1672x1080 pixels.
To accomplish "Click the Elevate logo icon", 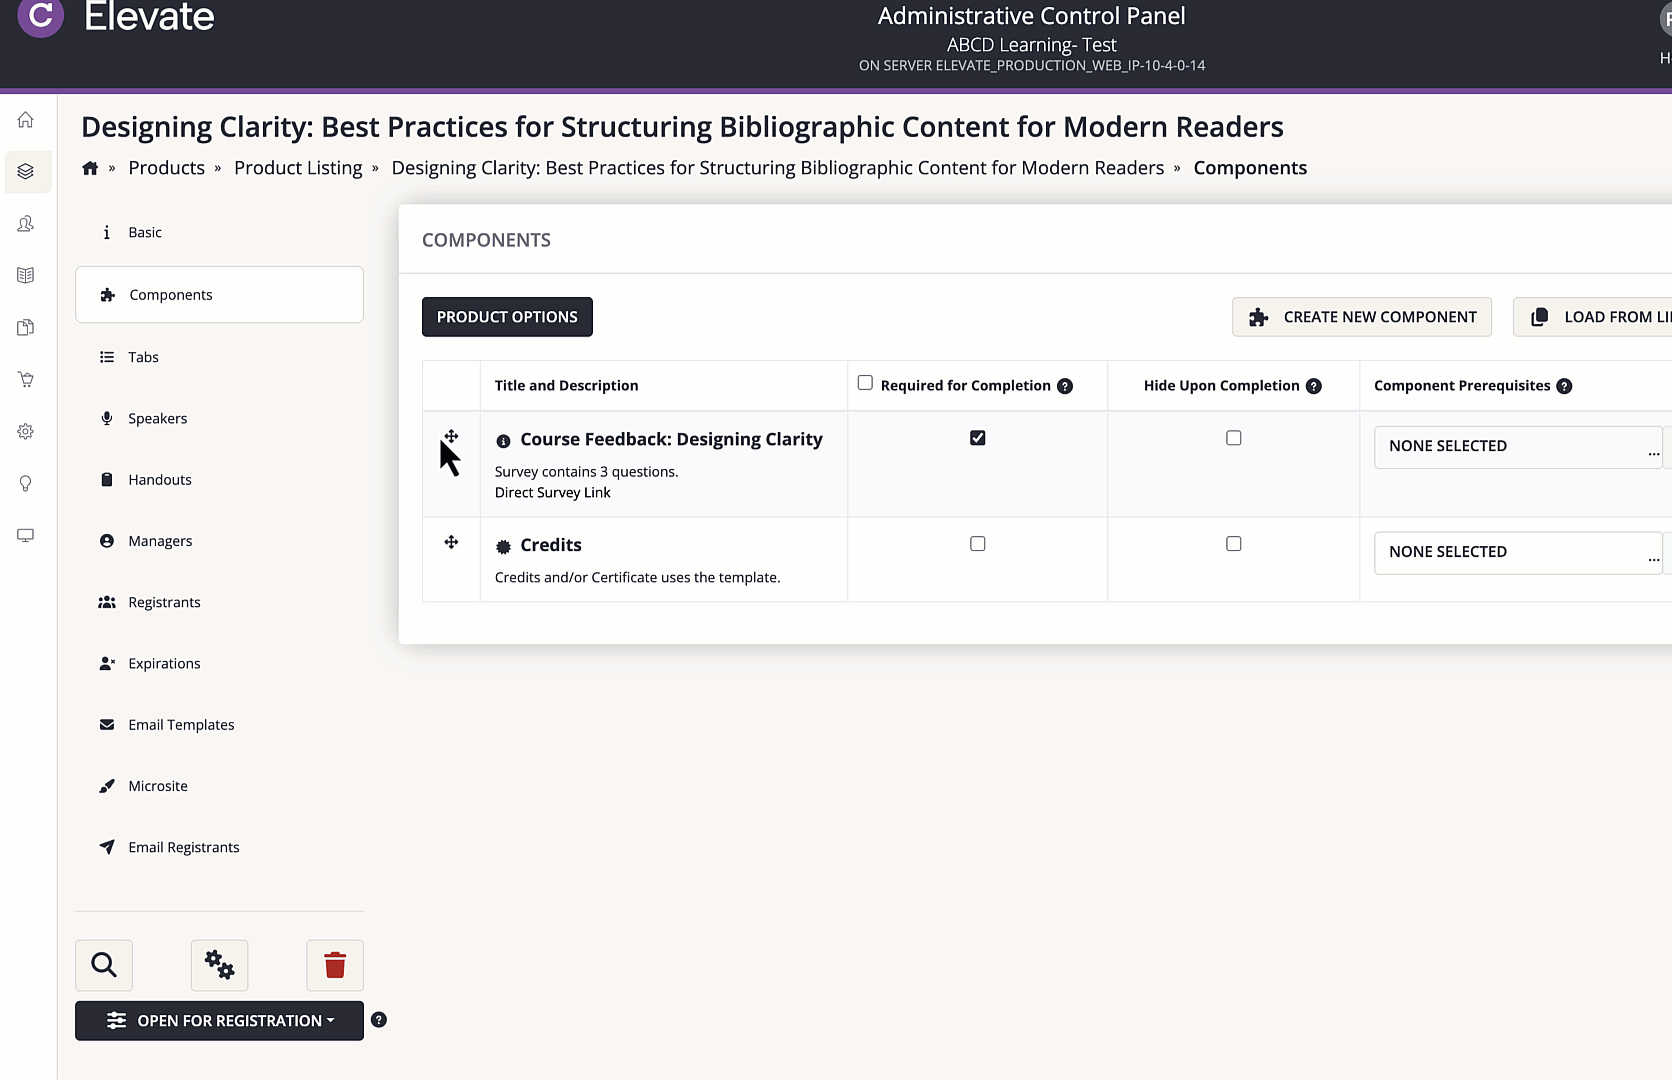I will pos(40,16).
